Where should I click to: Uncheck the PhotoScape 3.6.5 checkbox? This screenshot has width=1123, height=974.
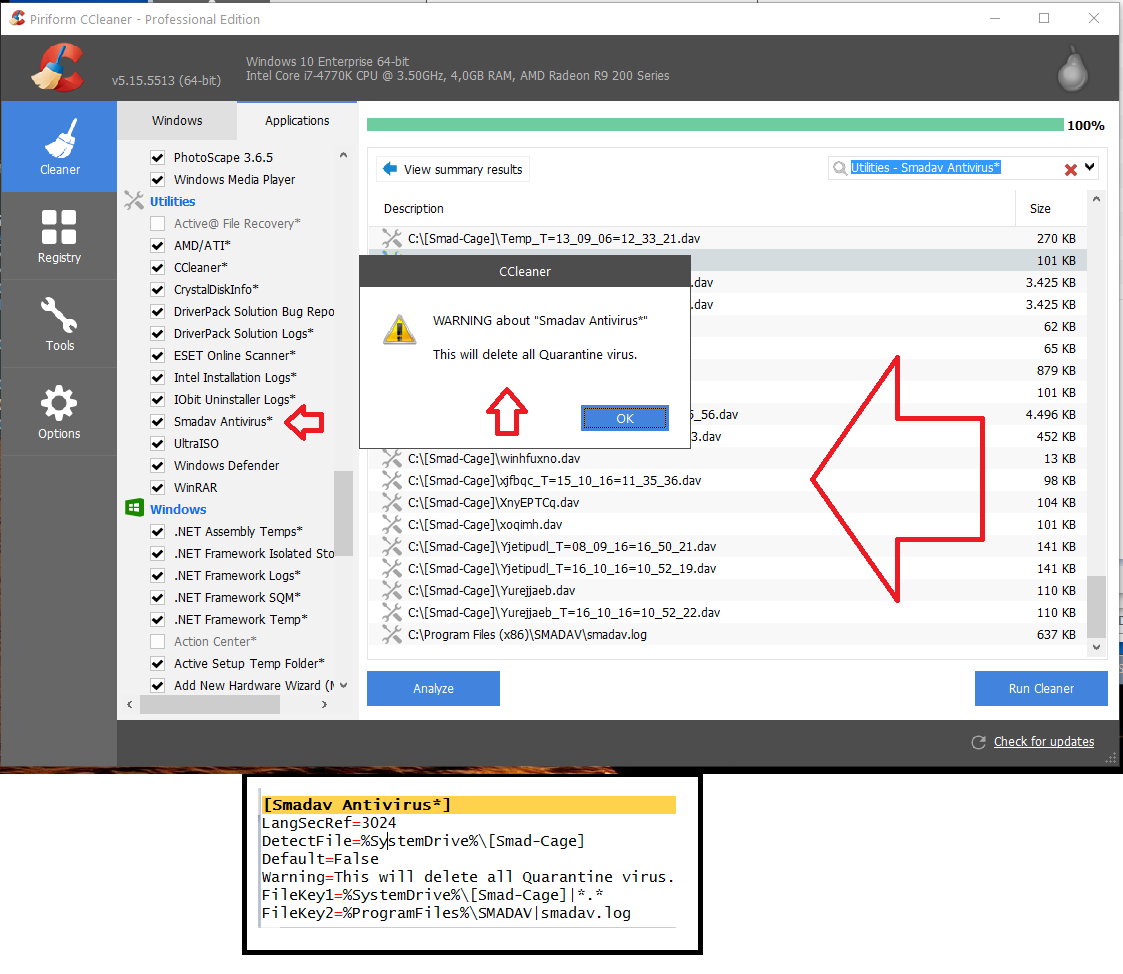(x=158, y=158)
